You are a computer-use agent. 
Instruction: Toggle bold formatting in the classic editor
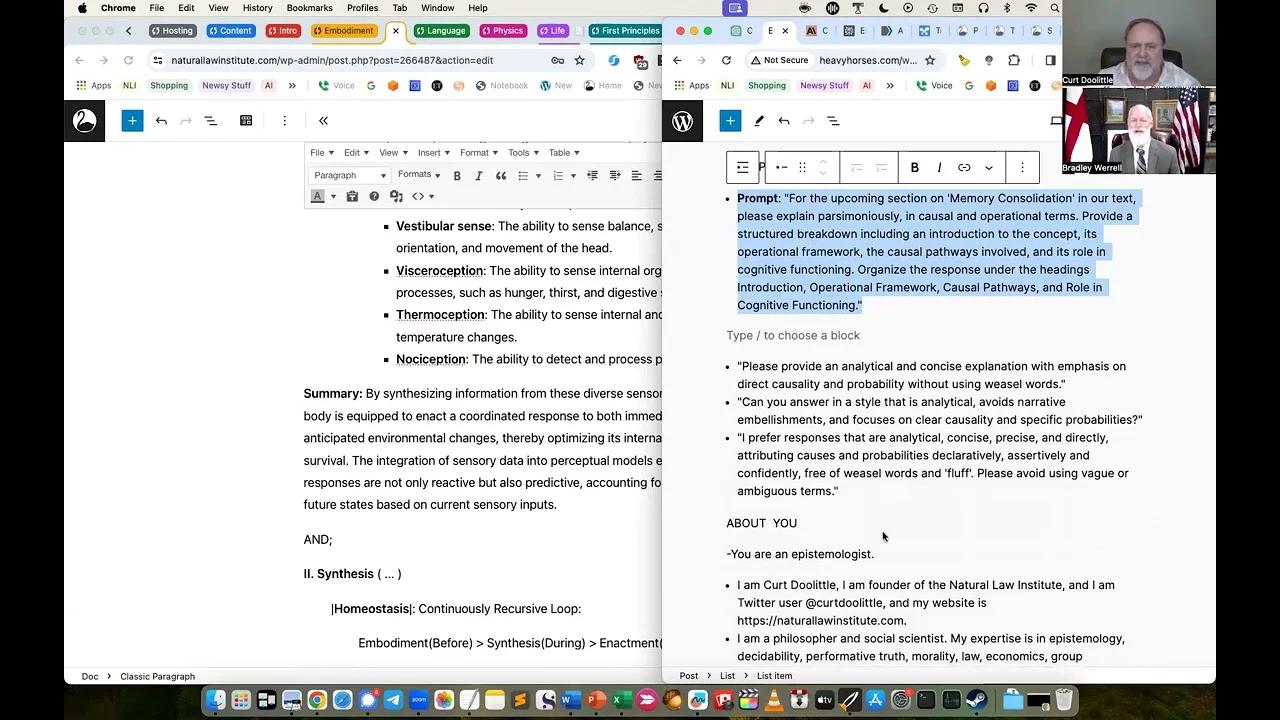(x=457, y=176)
